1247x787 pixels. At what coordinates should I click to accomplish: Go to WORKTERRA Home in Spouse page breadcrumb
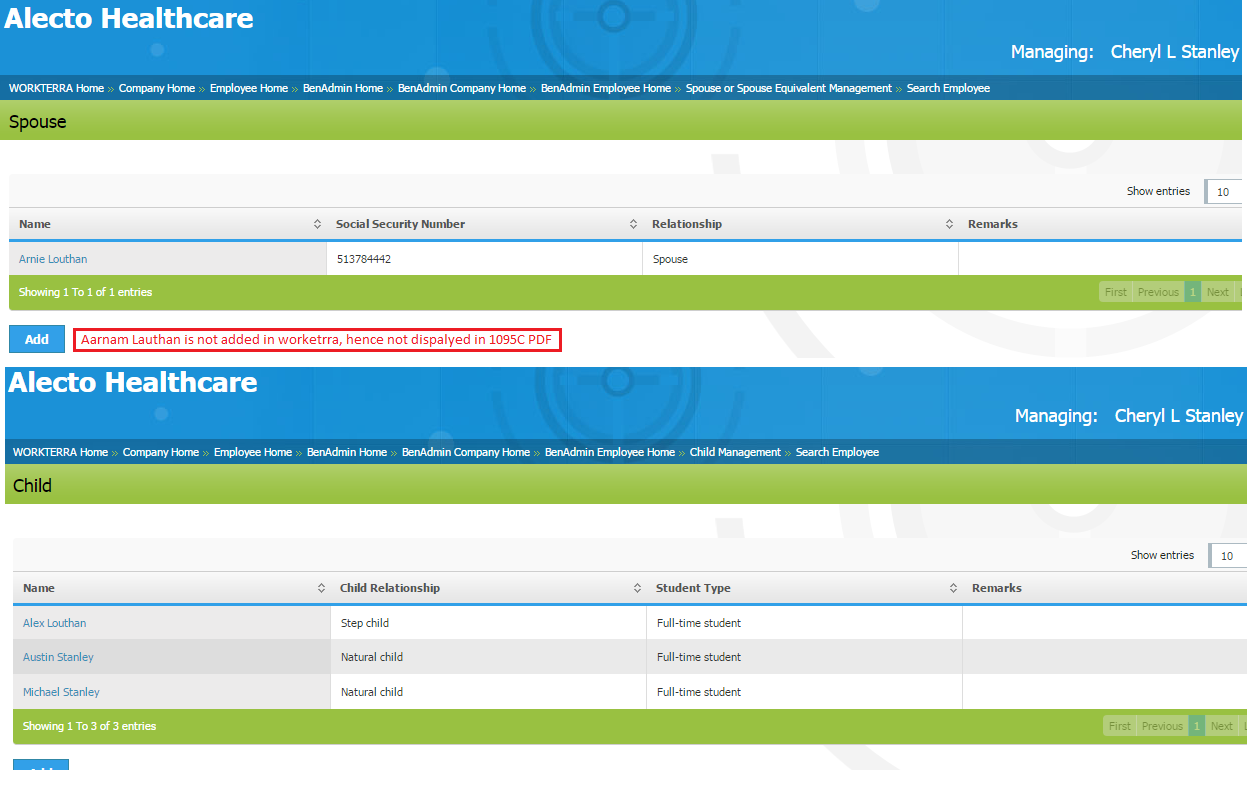click(x=56, y=88)
